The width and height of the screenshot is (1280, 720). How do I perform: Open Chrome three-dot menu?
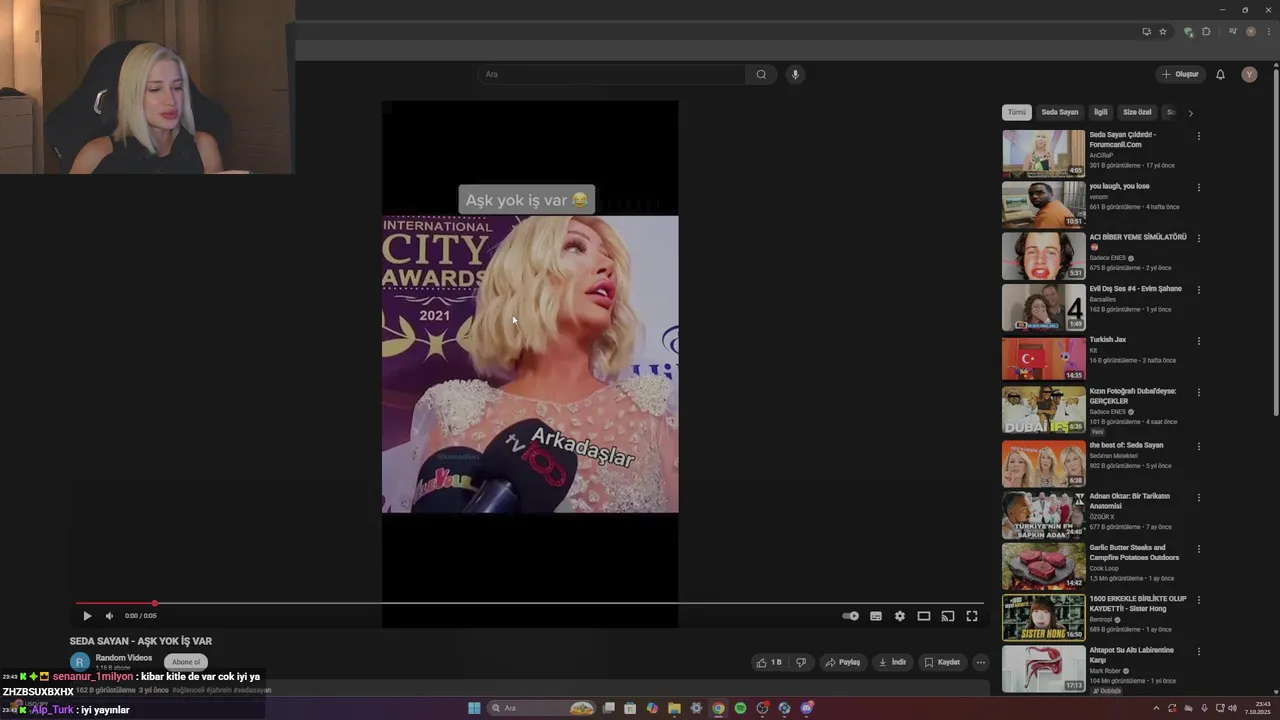click(x=1269, y=31)
